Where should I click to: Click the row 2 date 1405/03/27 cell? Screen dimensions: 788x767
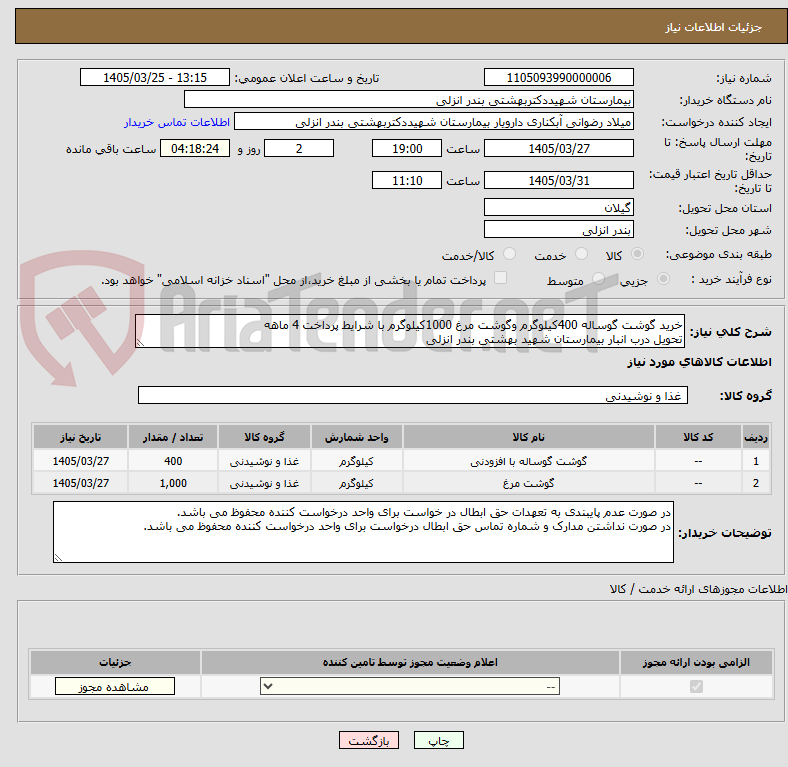[80, 483]
